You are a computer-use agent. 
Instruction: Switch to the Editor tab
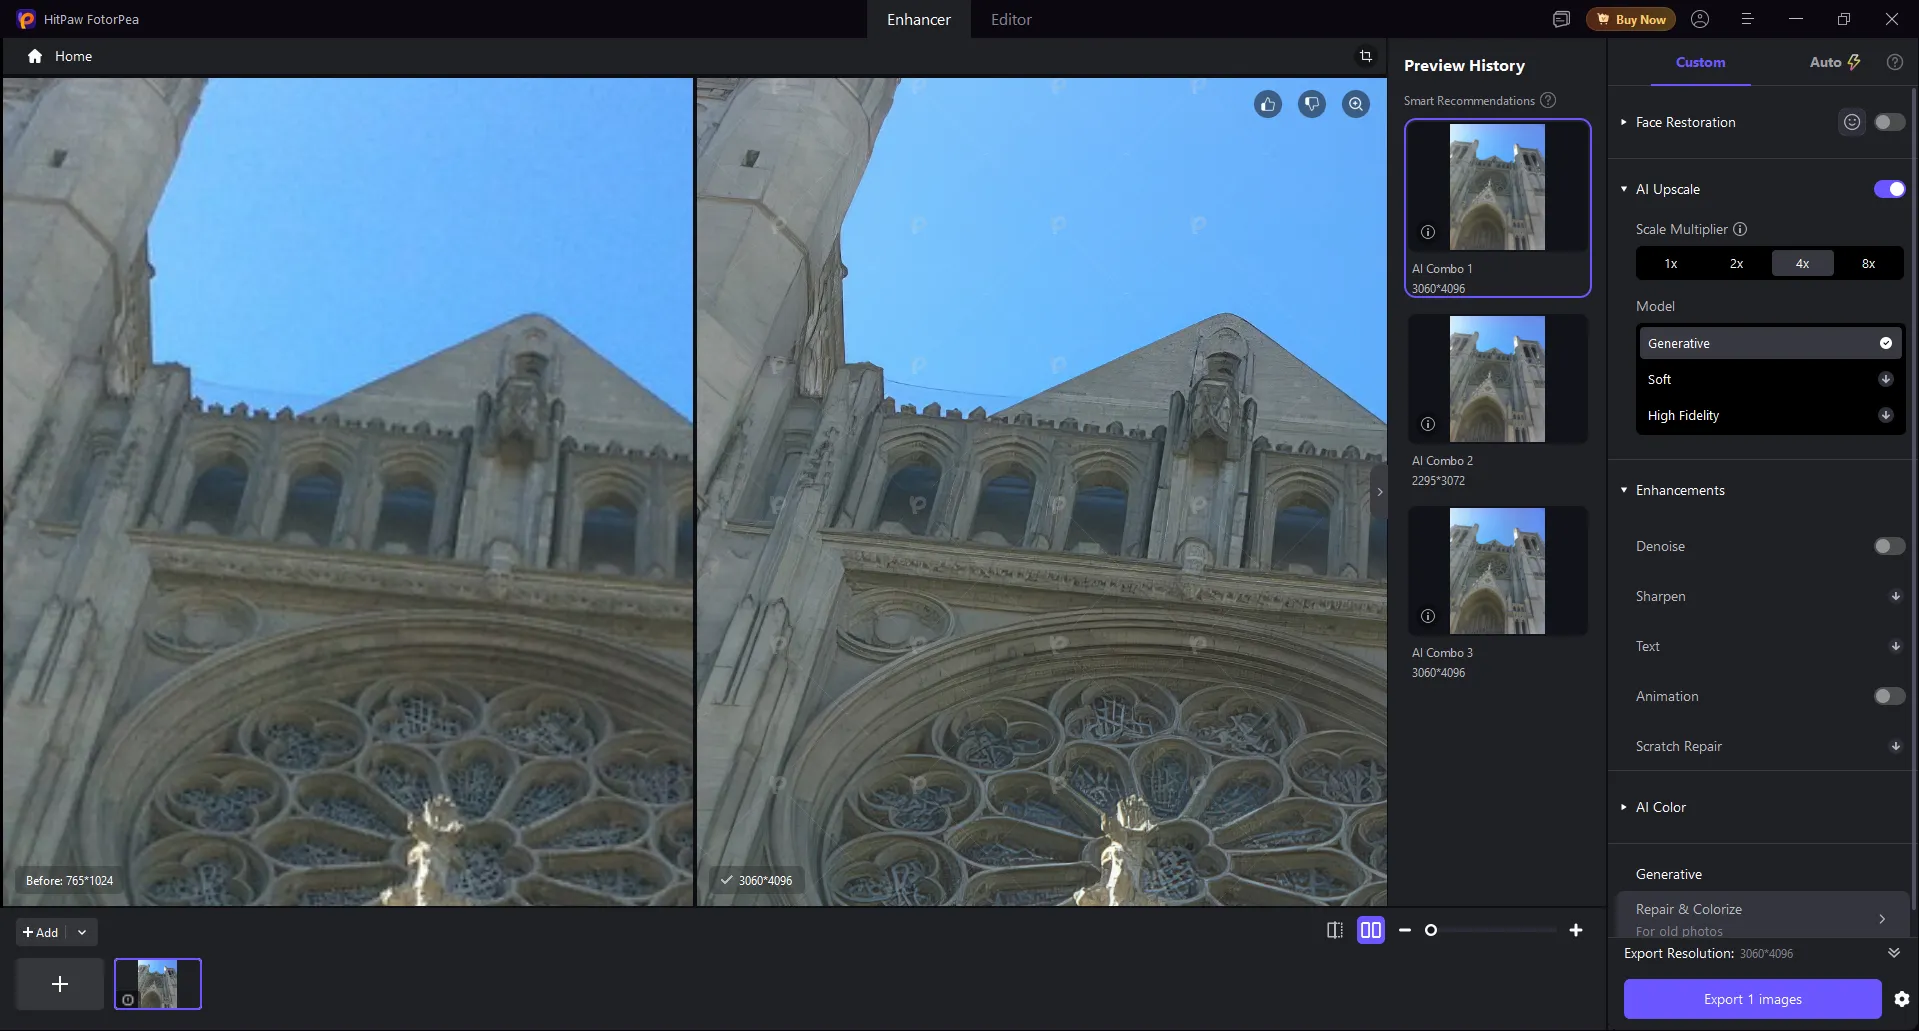tap(1011, 19)
